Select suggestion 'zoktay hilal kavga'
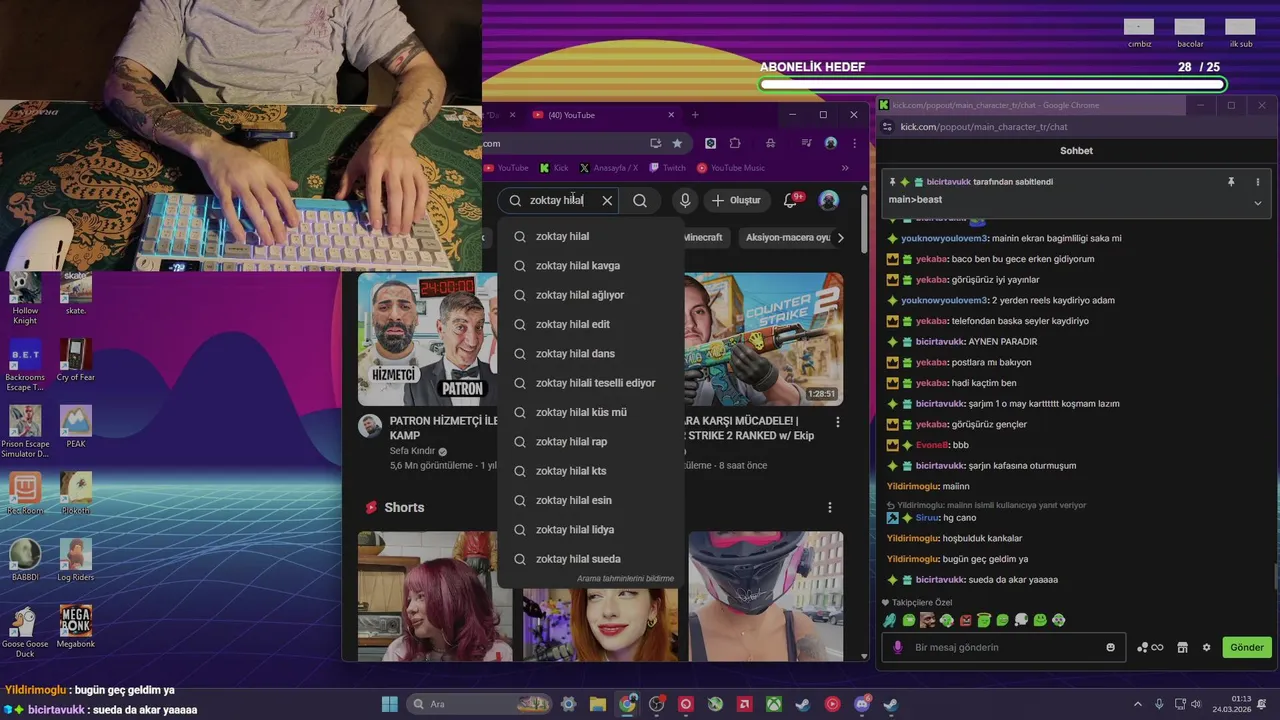Image resolution: width=1280 pixels, height=720 pixels. coord(590,266)
